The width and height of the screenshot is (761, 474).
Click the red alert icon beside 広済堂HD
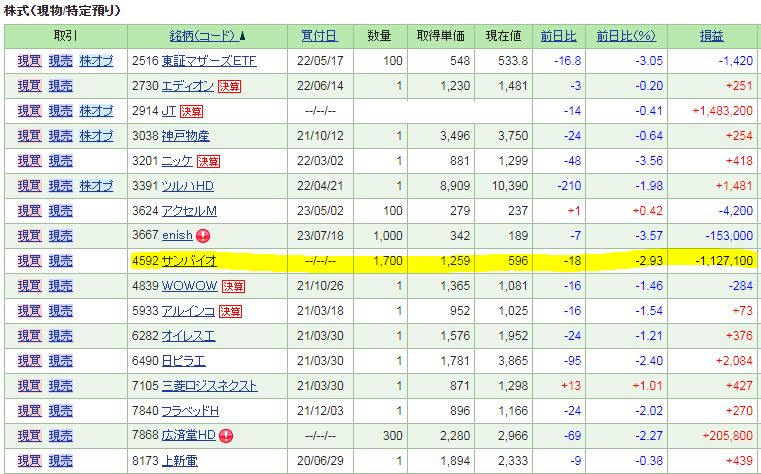(226, 436)
